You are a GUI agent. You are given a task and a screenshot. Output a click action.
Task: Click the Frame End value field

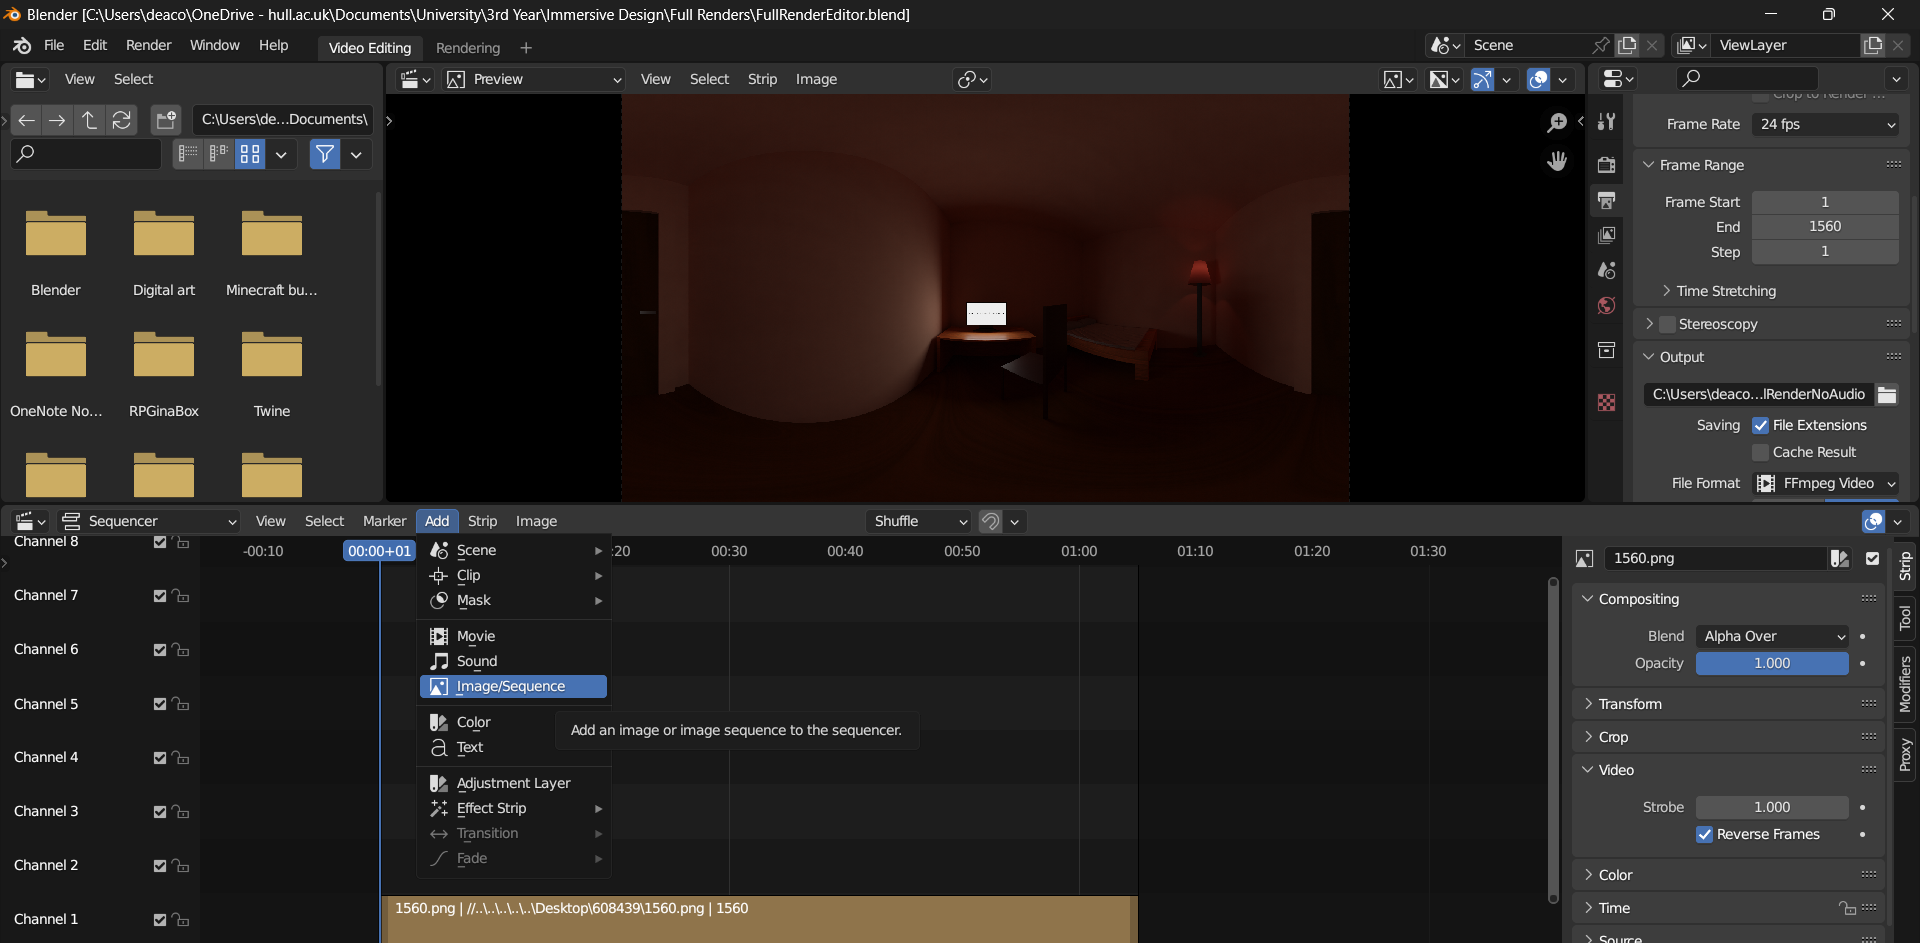1824,227
